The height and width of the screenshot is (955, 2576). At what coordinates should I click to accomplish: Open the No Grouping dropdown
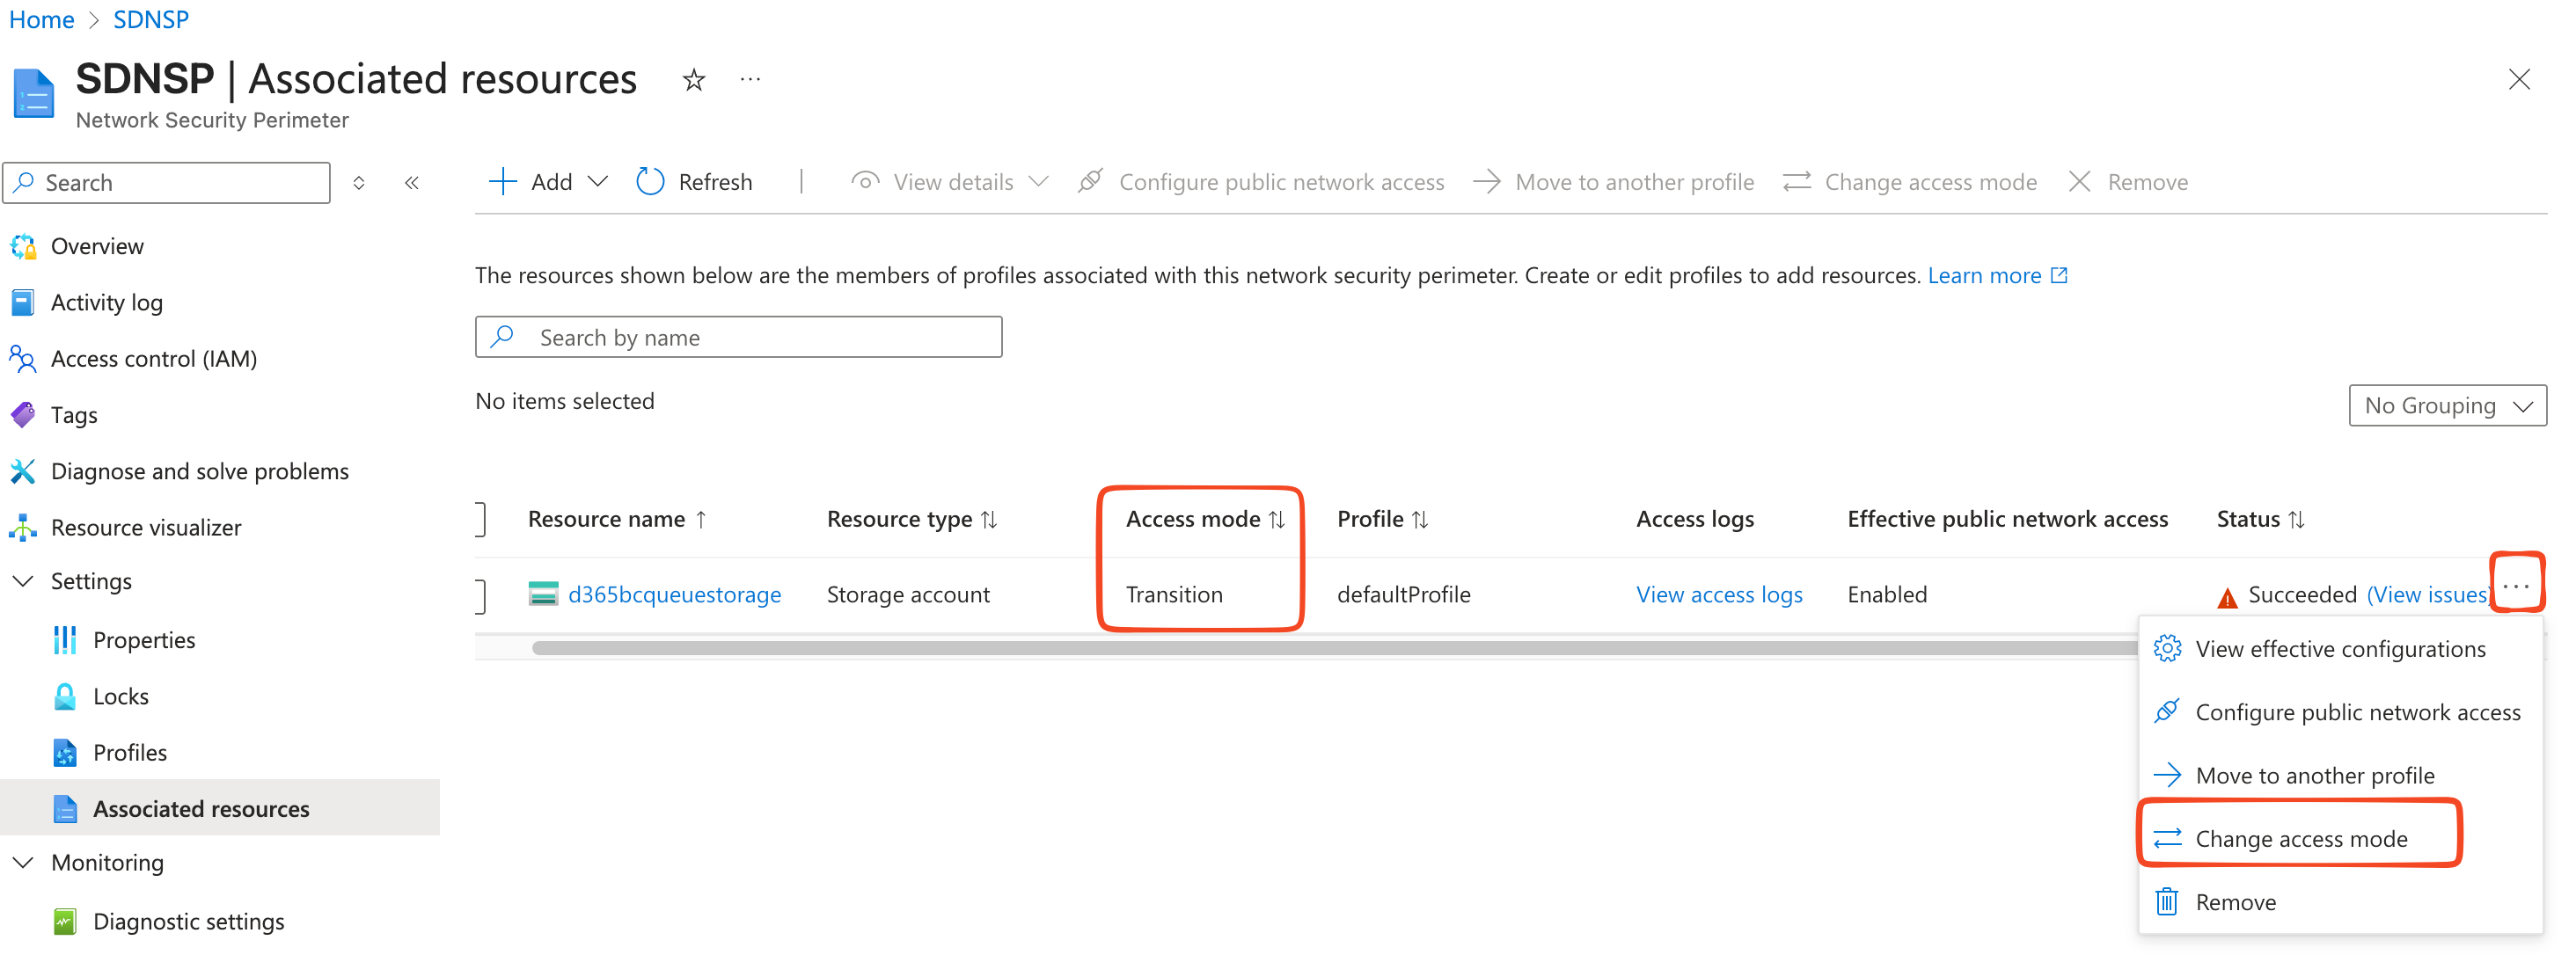point(2445,406)
